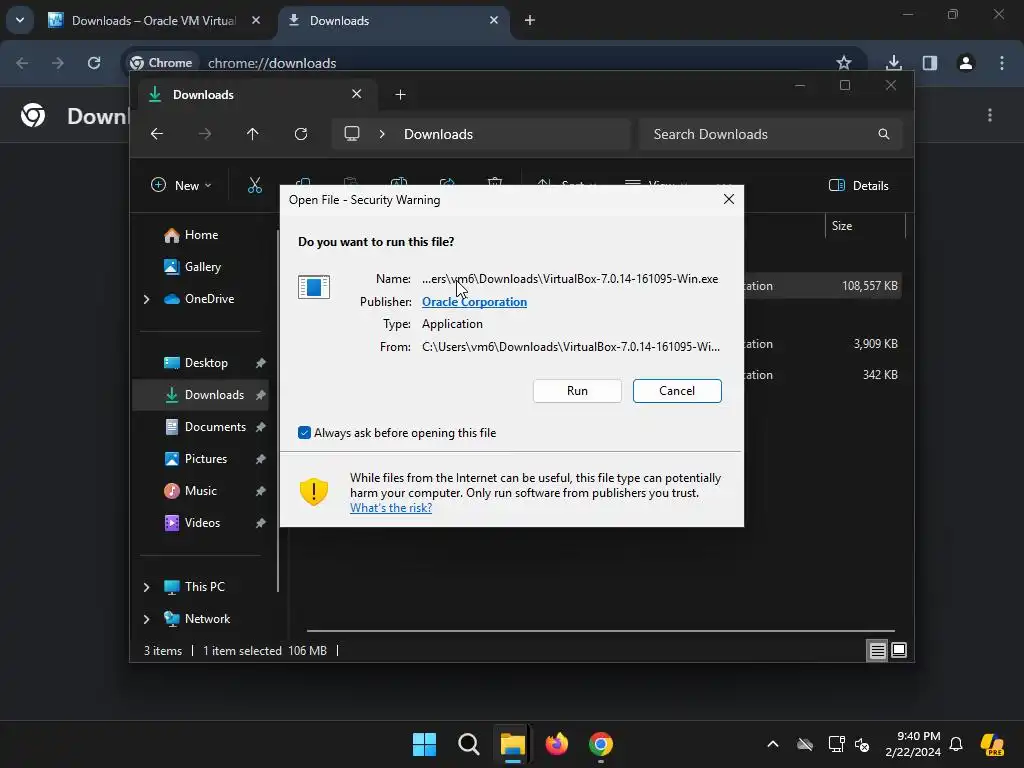Image resolution: width=1024 pixels, height=768 pixels.
Task: Uncheck Always ask before opening this file
Action: 304,432
